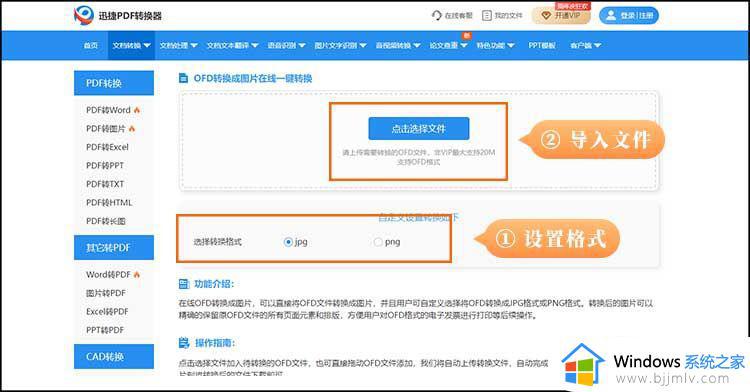750x392 pixels.
Task: Open the 其它转PDF sidebar section
Action: click(114, 248)
